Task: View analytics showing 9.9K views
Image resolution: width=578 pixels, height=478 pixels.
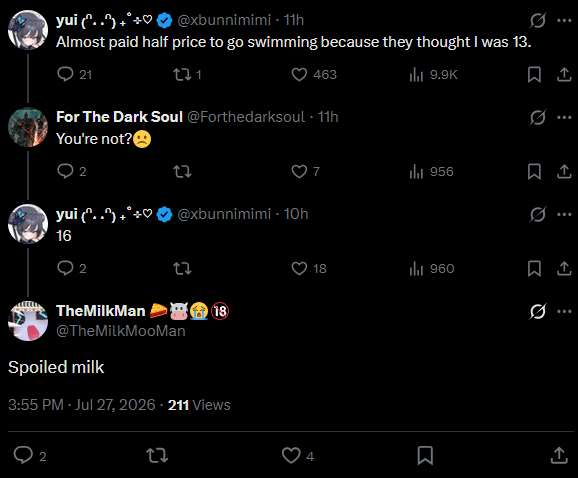Action: tap(416, 74)
